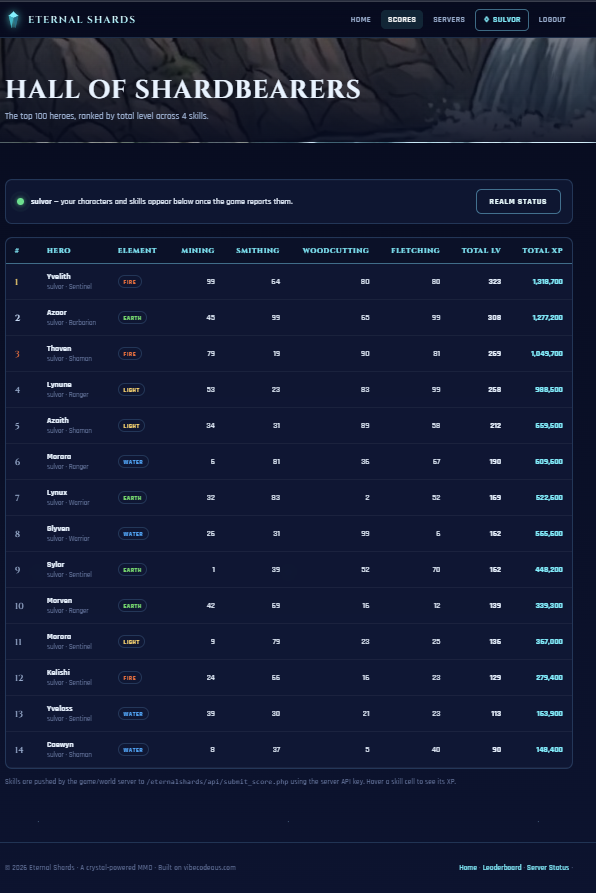The height and width of the screenshot is (893, 596).
Task: Select hero name Glyven
Action: click(58, 529)
